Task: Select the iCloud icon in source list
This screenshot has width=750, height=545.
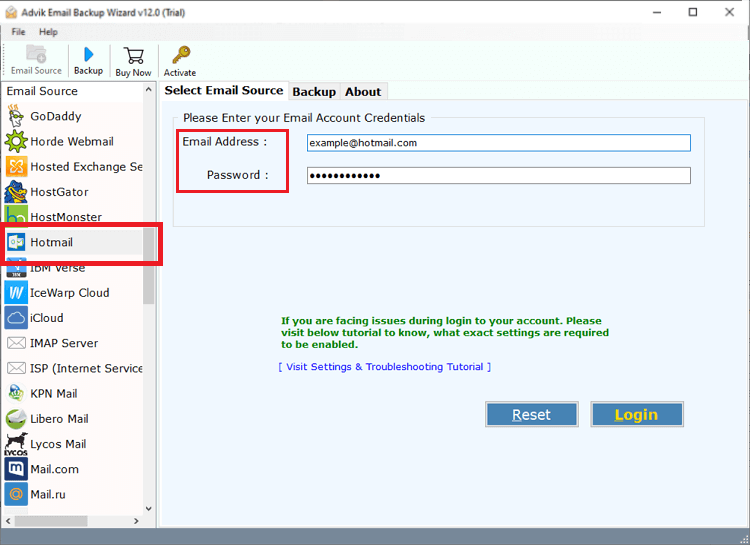Action: point(15,318)
